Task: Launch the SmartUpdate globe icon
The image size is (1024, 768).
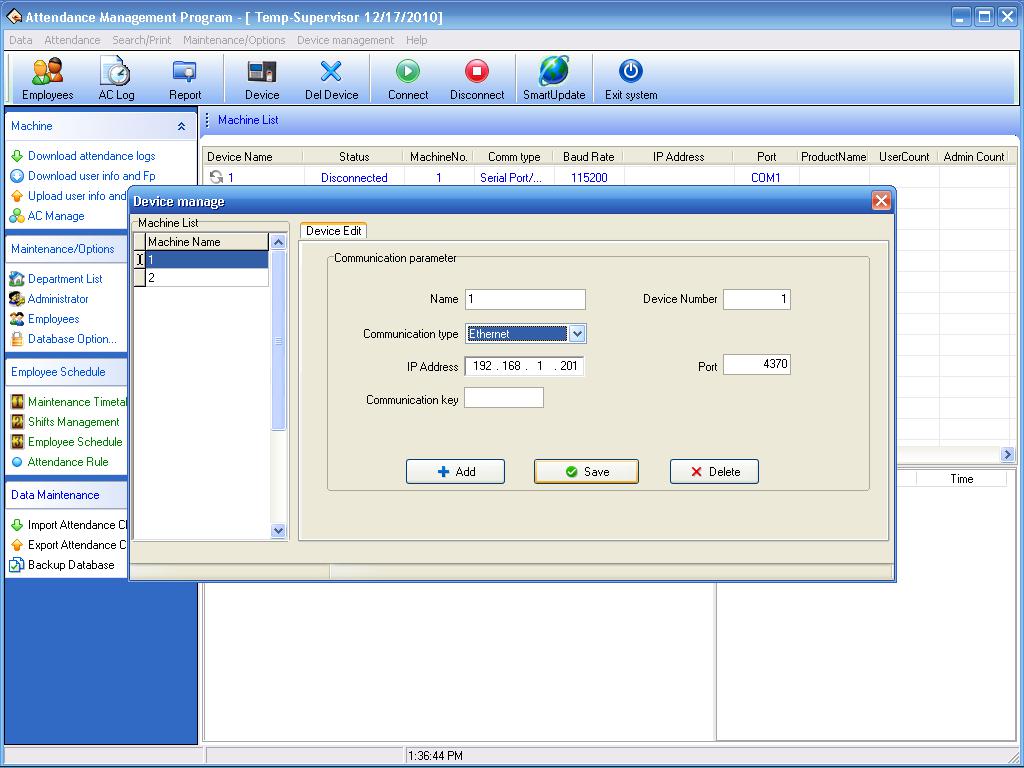Action: coord(554,71)
